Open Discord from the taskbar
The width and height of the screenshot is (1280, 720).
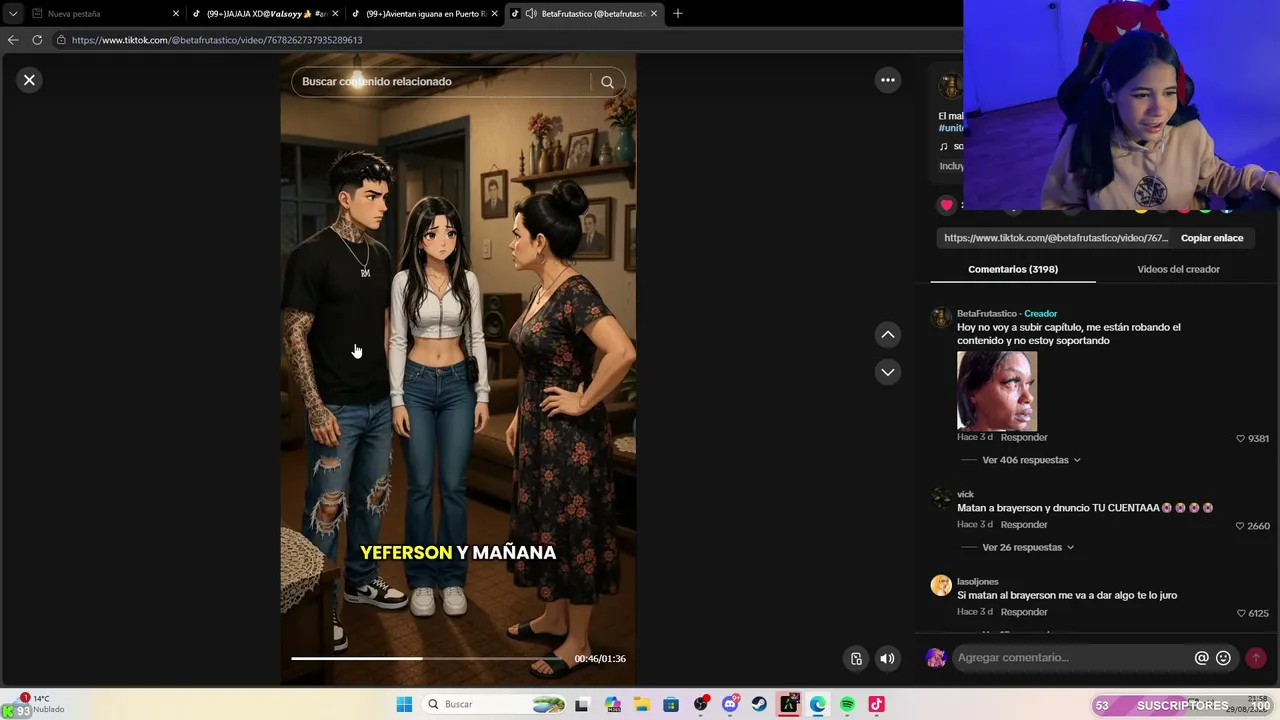pos(730,704)
